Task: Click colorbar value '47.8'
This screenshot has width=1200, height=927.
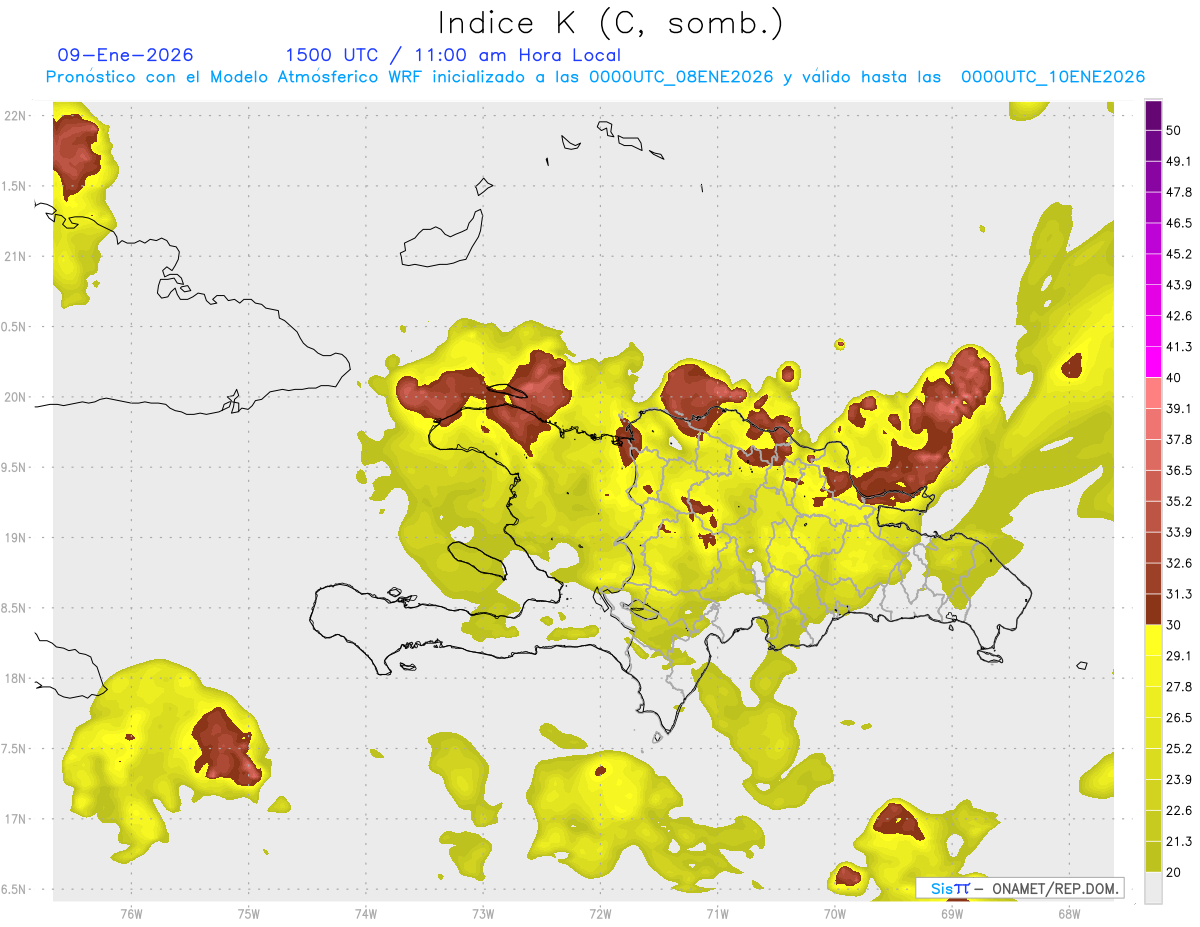Action: pos(1179,193)
